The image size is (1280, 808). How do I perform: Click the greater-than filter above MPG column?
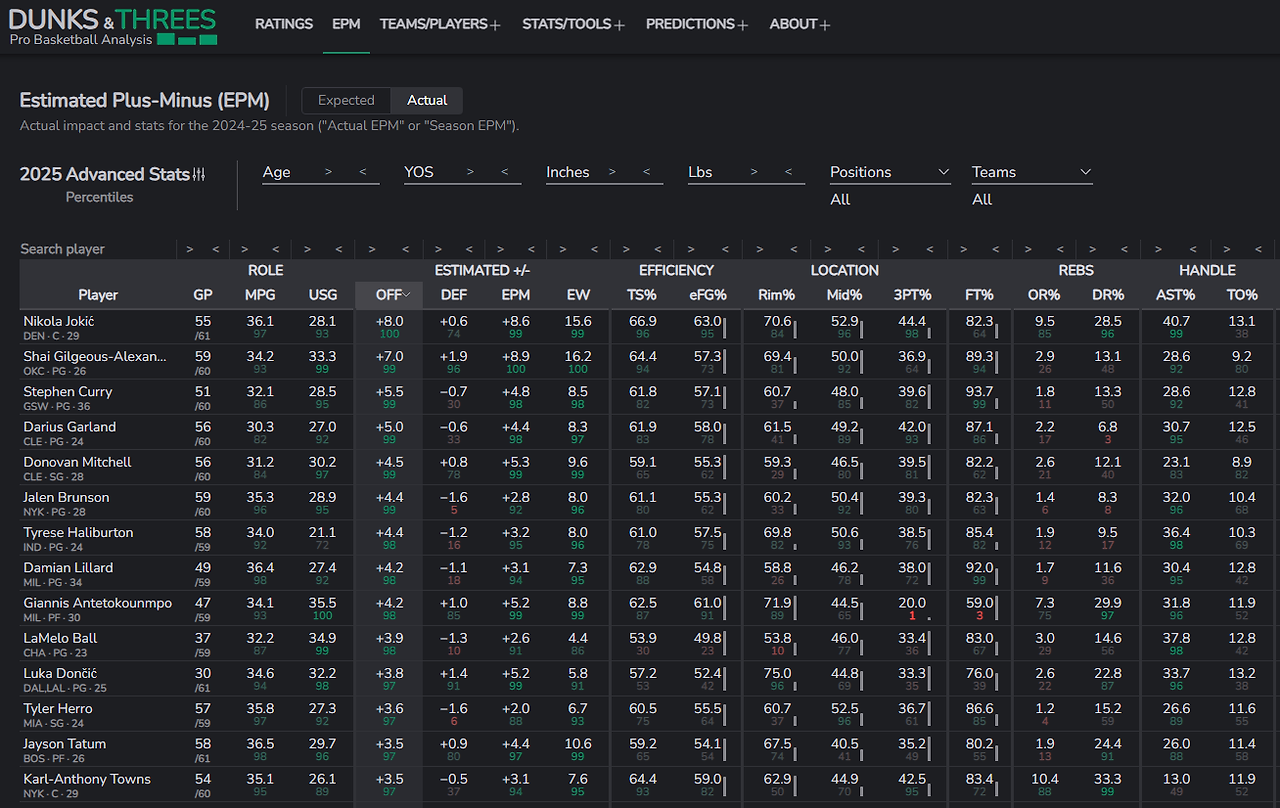pos(245,249)
